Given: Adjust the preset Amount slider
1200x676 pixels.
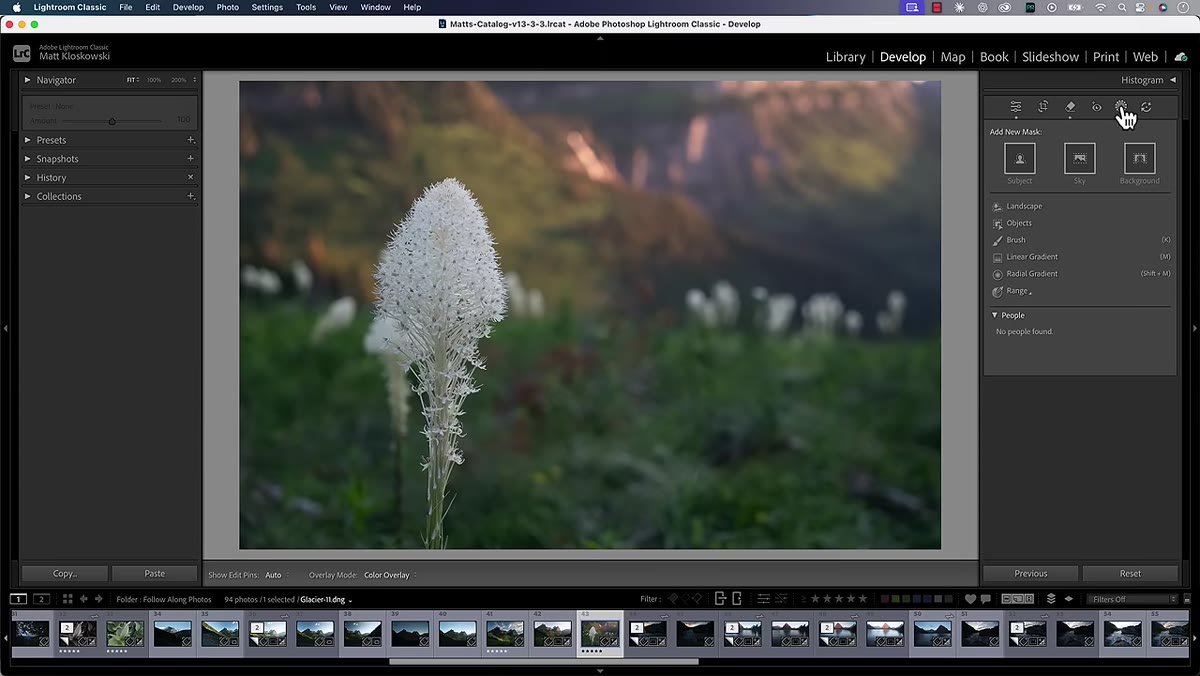Looking at the screenshot, I should tap(112, 121).
